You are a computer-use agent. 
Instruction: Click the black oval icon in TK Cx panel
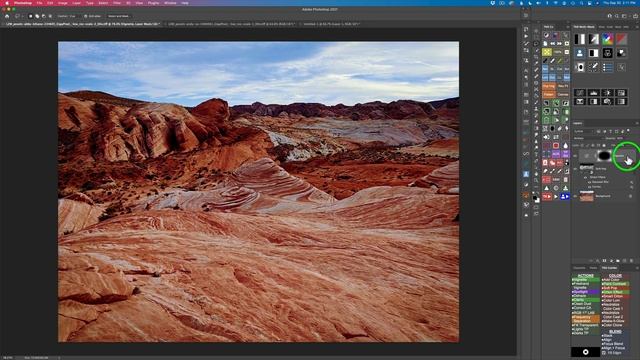(x=552, y=128)
